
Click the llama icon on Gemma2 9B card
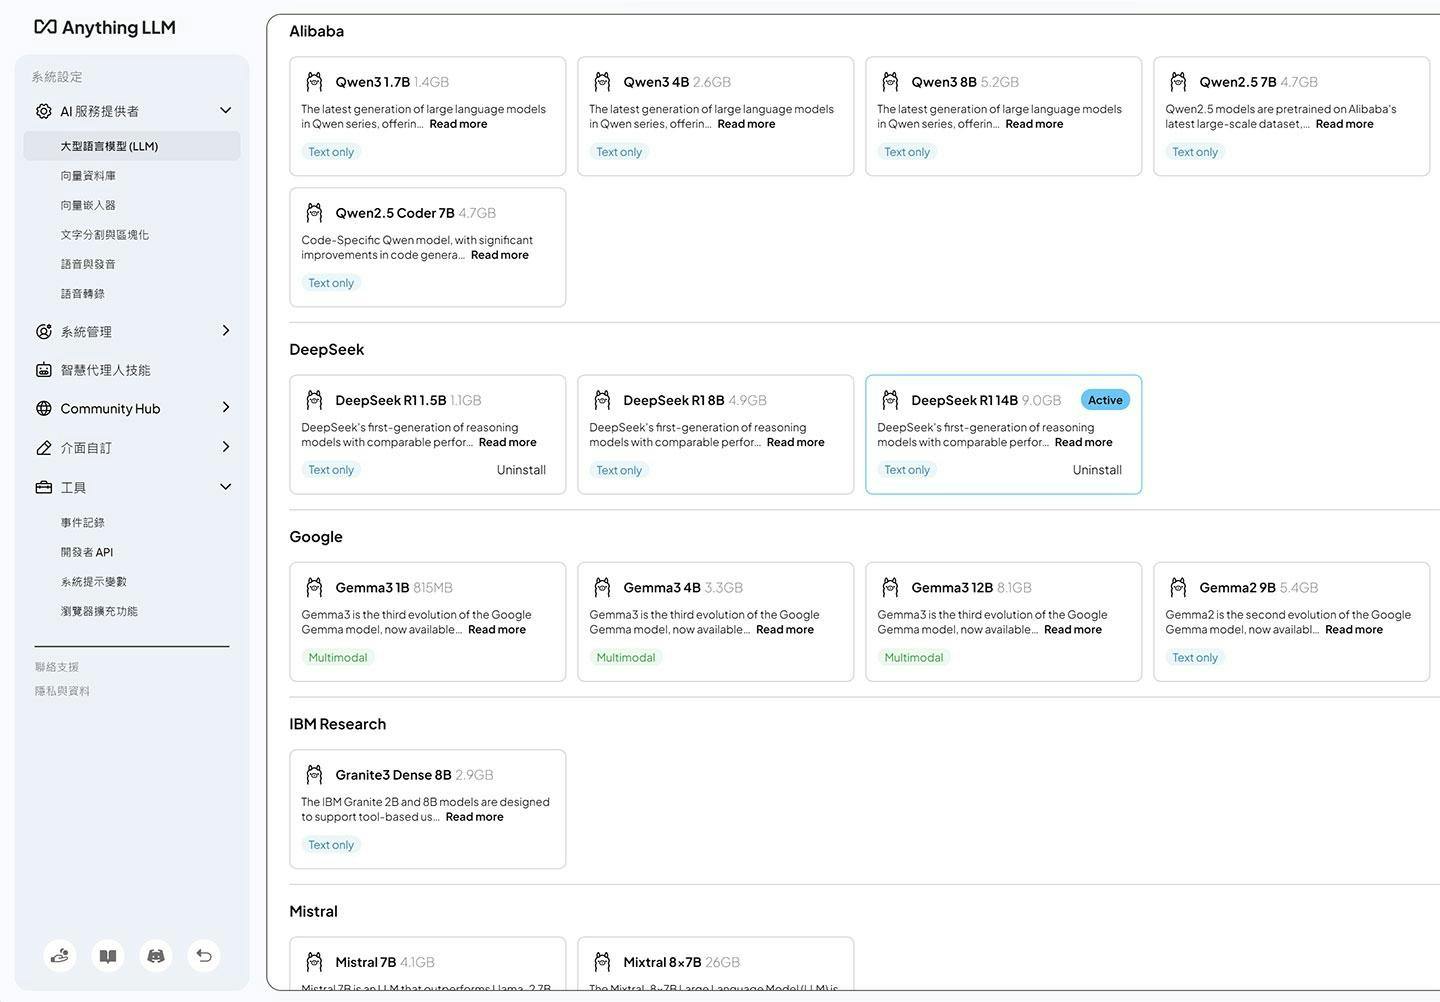[x=1178, y=587]
